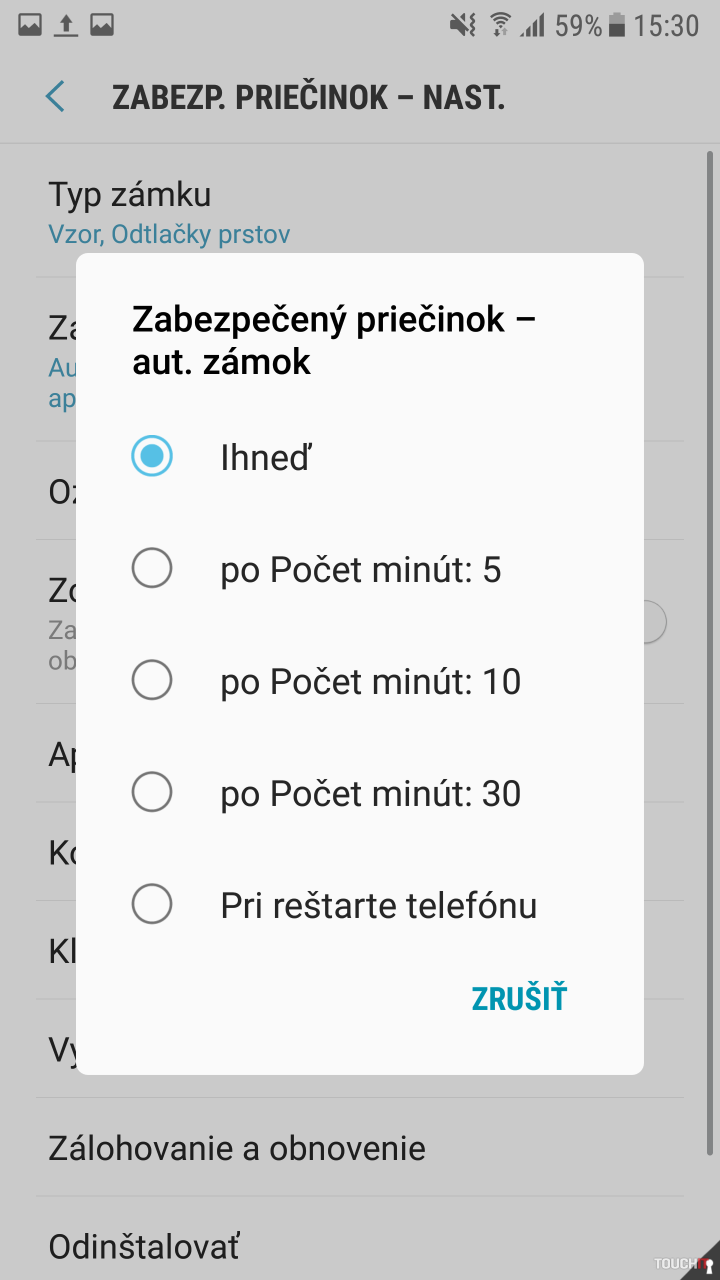Tap the Odinštalovať option

pyautogui.click(x=145, y=1247)
